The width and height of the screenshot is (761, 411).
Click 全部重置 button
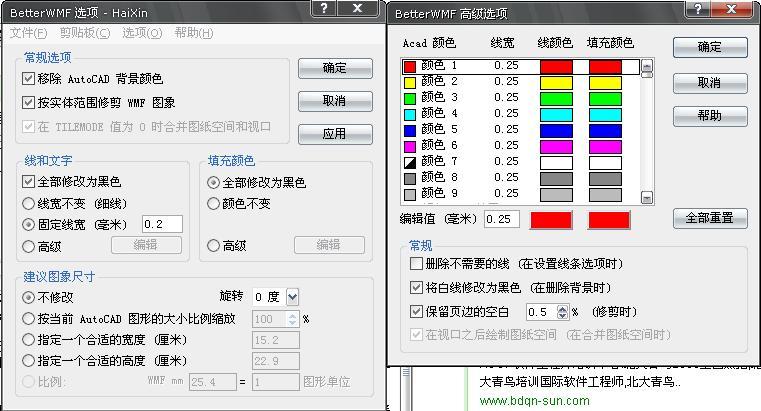pyautogui.click(x=710, y=218)
